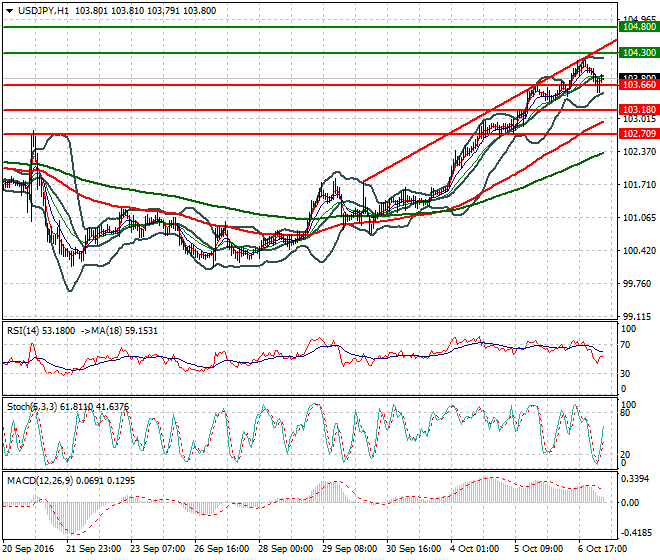Click the MACD(12,26,9) indicator label
Image resolution: width=660 pixels, height=560 pixels.
[x=40, y=481]
